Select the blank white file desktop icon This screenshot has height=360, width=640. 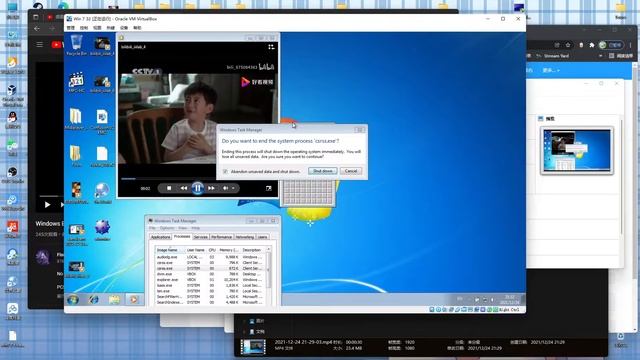pos(102,157)
